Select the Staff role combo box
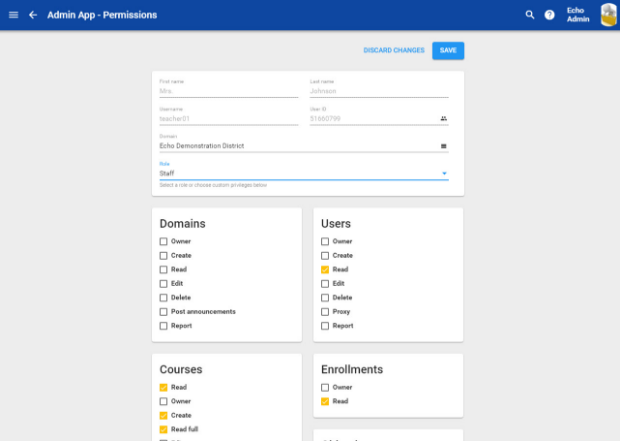This screenshot has height=441, width=620. coord(298,173)
